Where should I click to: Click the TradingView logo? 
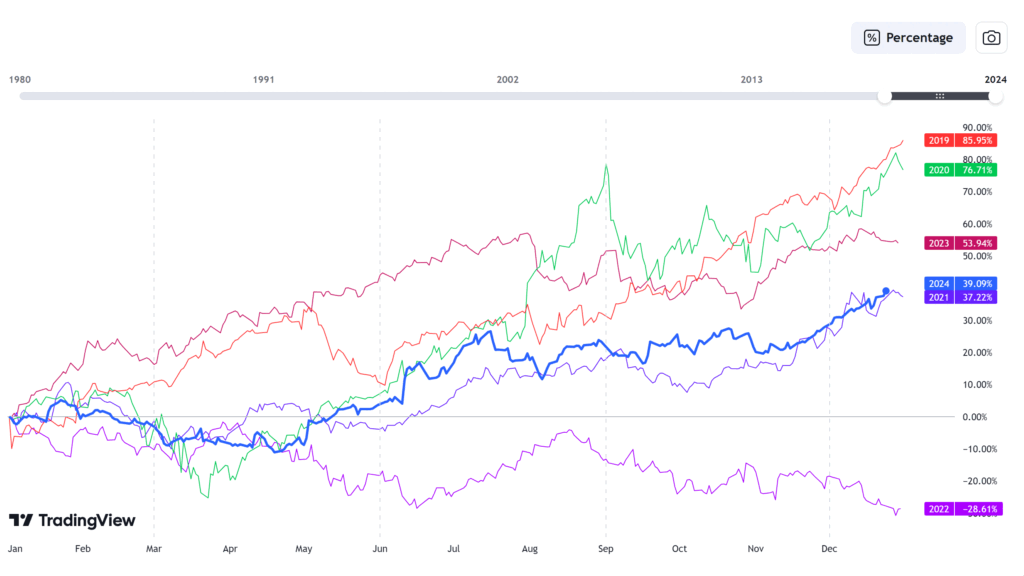click(72, 520)
